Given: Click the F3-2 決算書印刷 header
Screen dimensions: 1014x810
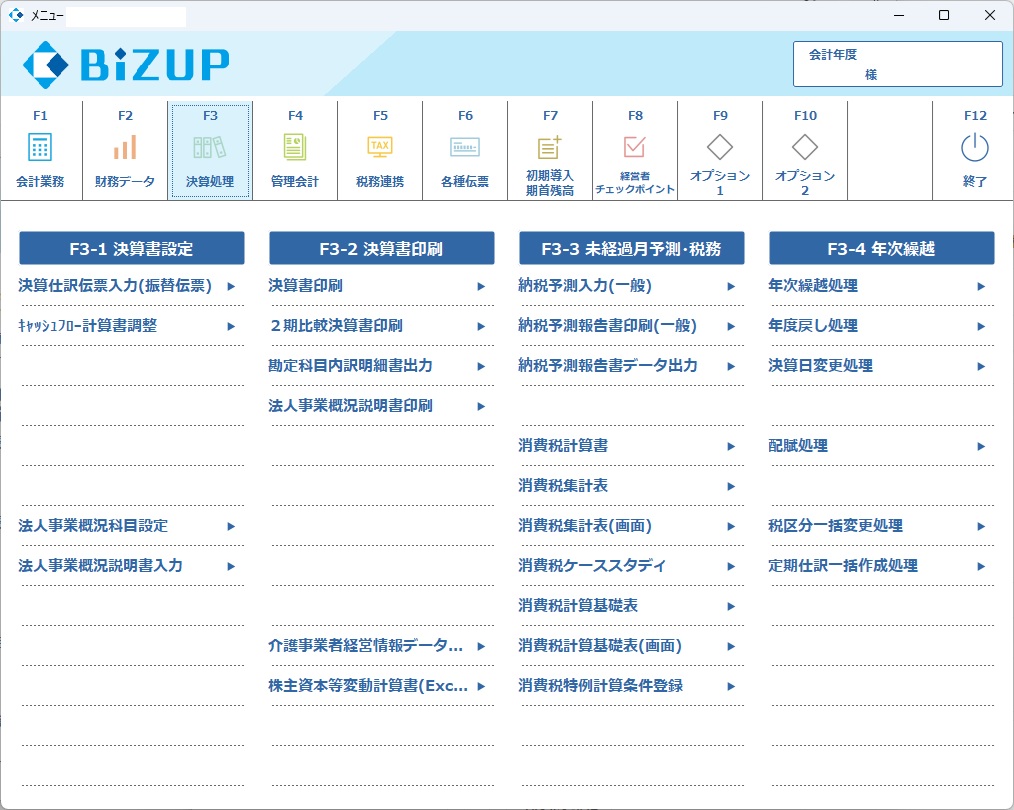Looking at the screenshot, I should click(382, 248).
